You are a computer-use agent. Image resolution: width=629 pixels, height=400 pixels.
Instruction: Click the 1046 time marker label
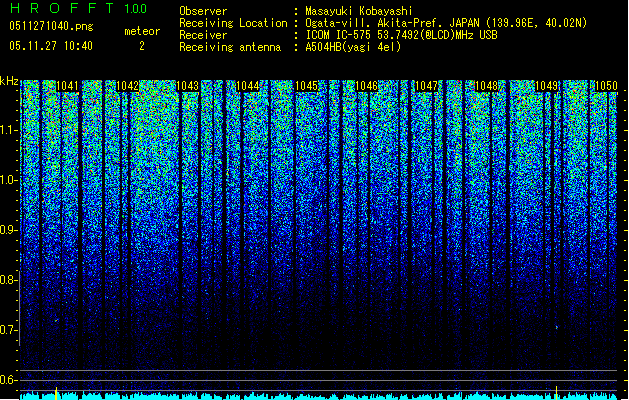tap(367, 86)
